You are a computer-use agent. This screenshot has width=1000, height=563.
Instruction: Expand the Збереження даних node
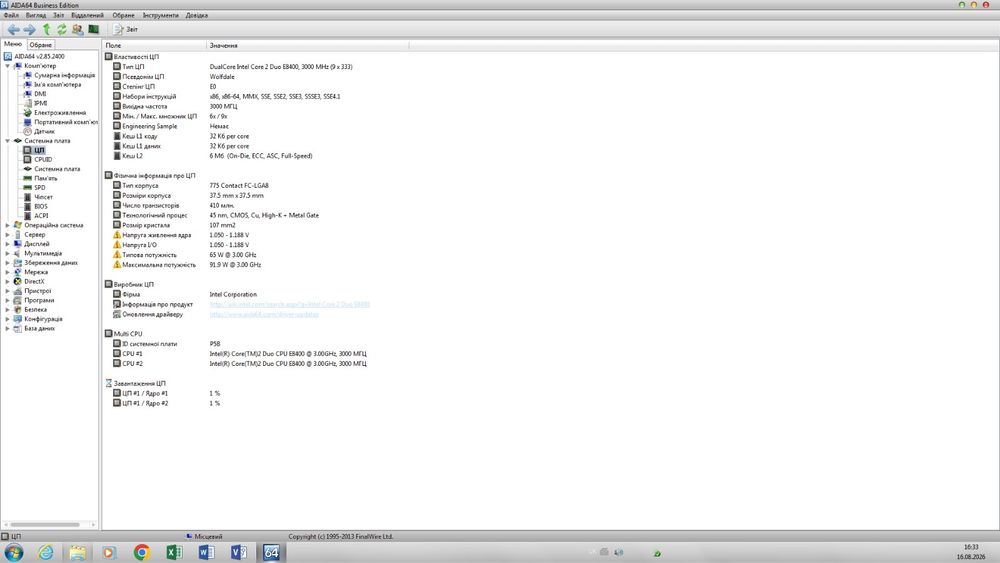pos(8,263)
